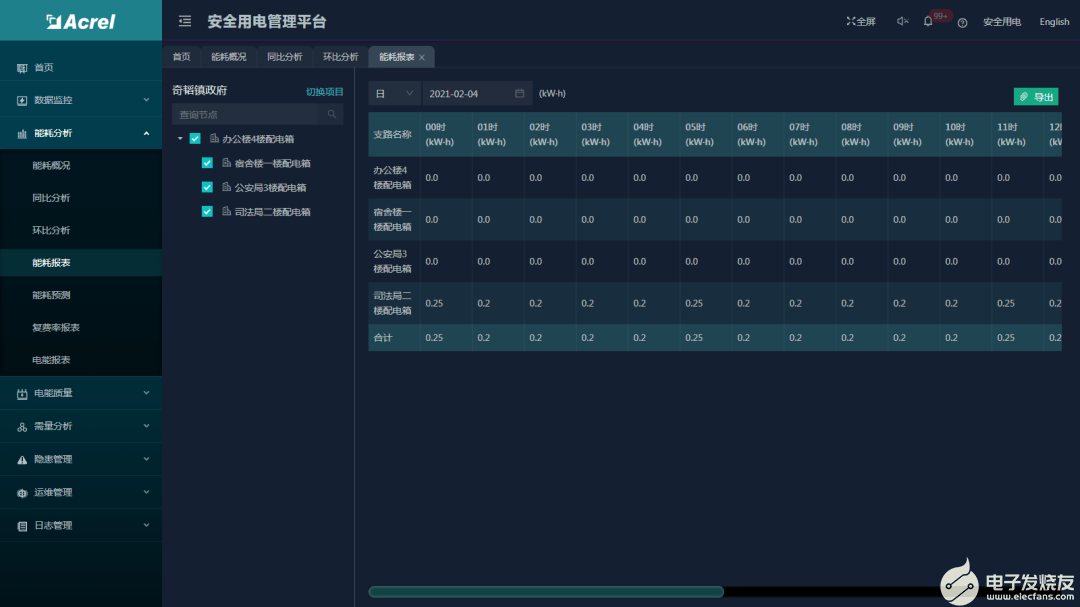Viewport: 1080px width, 607px height.
Task: Select the 宿舍楼一楼配电箱 tree item
Action: [272, 163]
